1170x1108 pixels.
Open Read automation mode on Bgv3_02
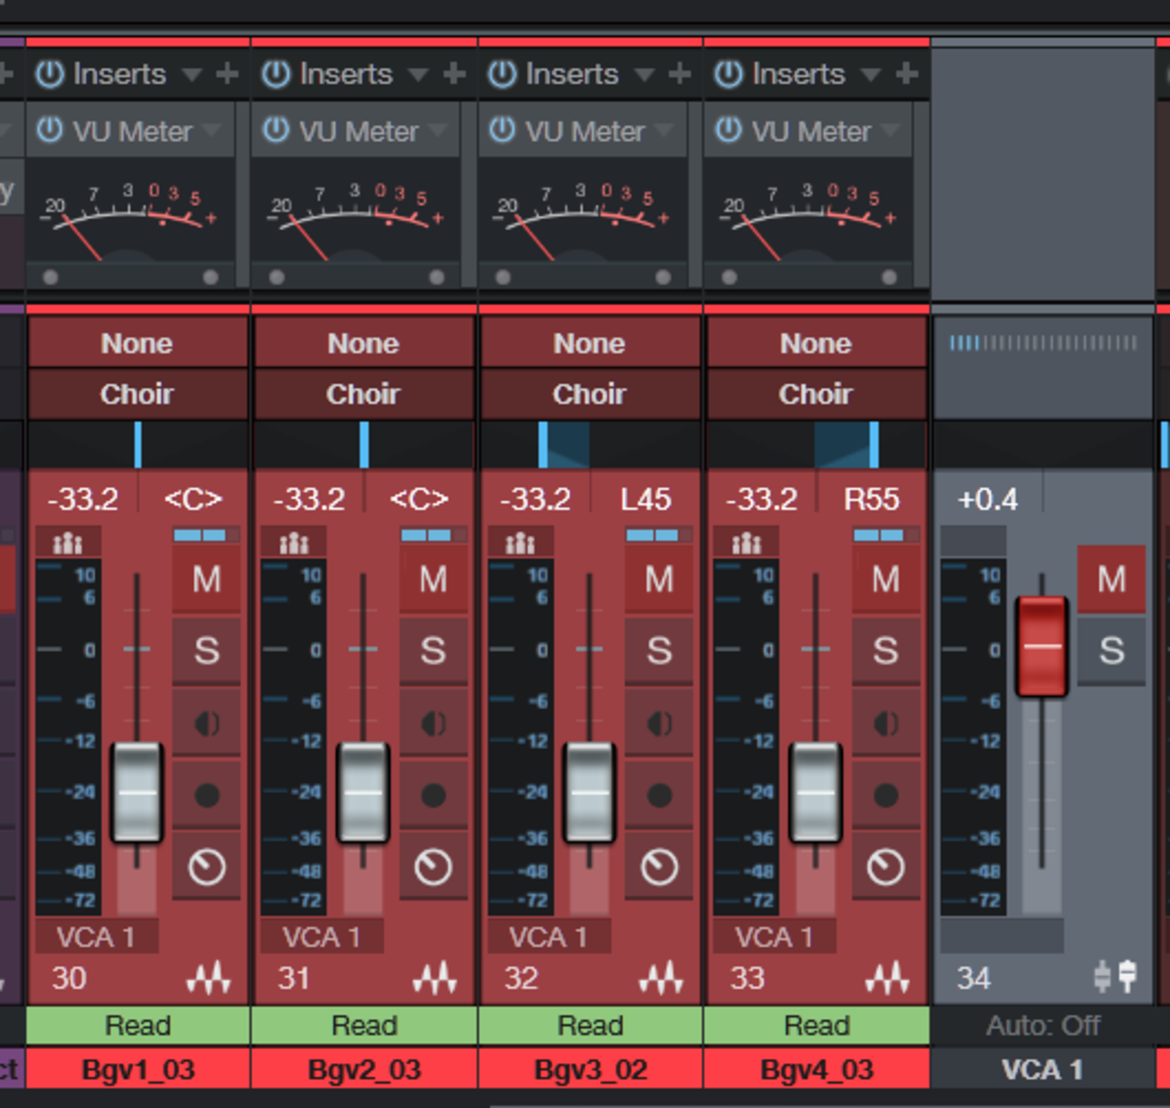tap(590, 1025)
